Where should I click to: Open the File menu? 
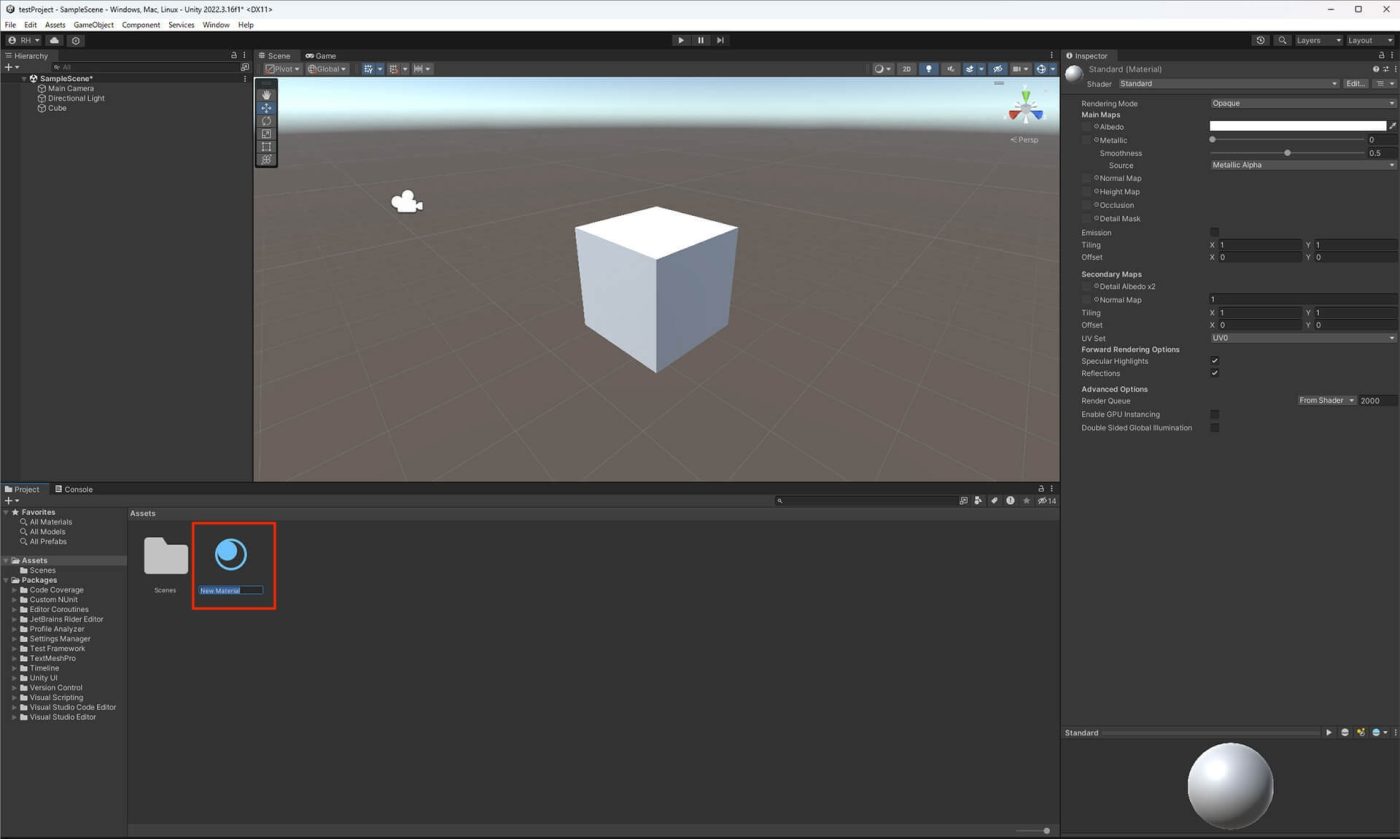[10, 25]
